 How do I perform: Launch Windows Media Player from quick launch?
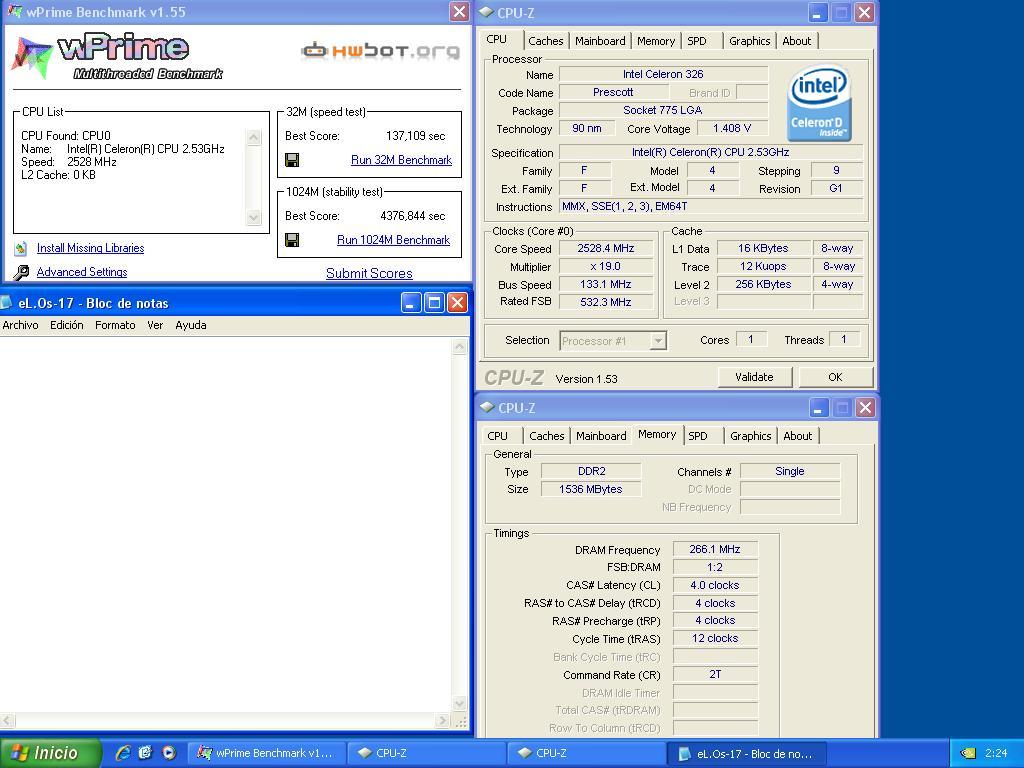point(168,753)
